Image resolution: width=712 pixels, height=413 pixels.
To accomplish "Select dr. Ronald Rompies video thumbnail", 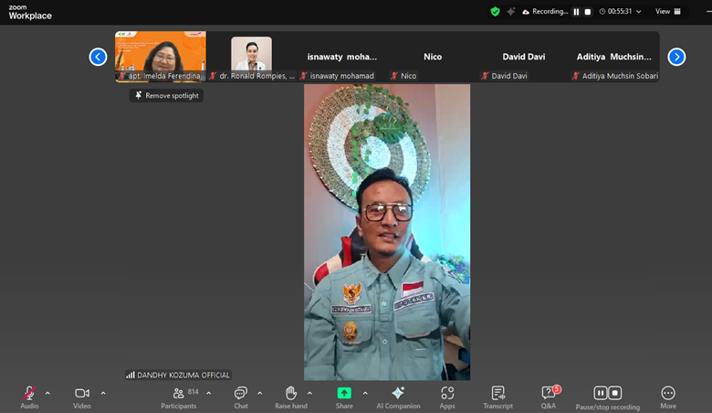I will 252,56.
